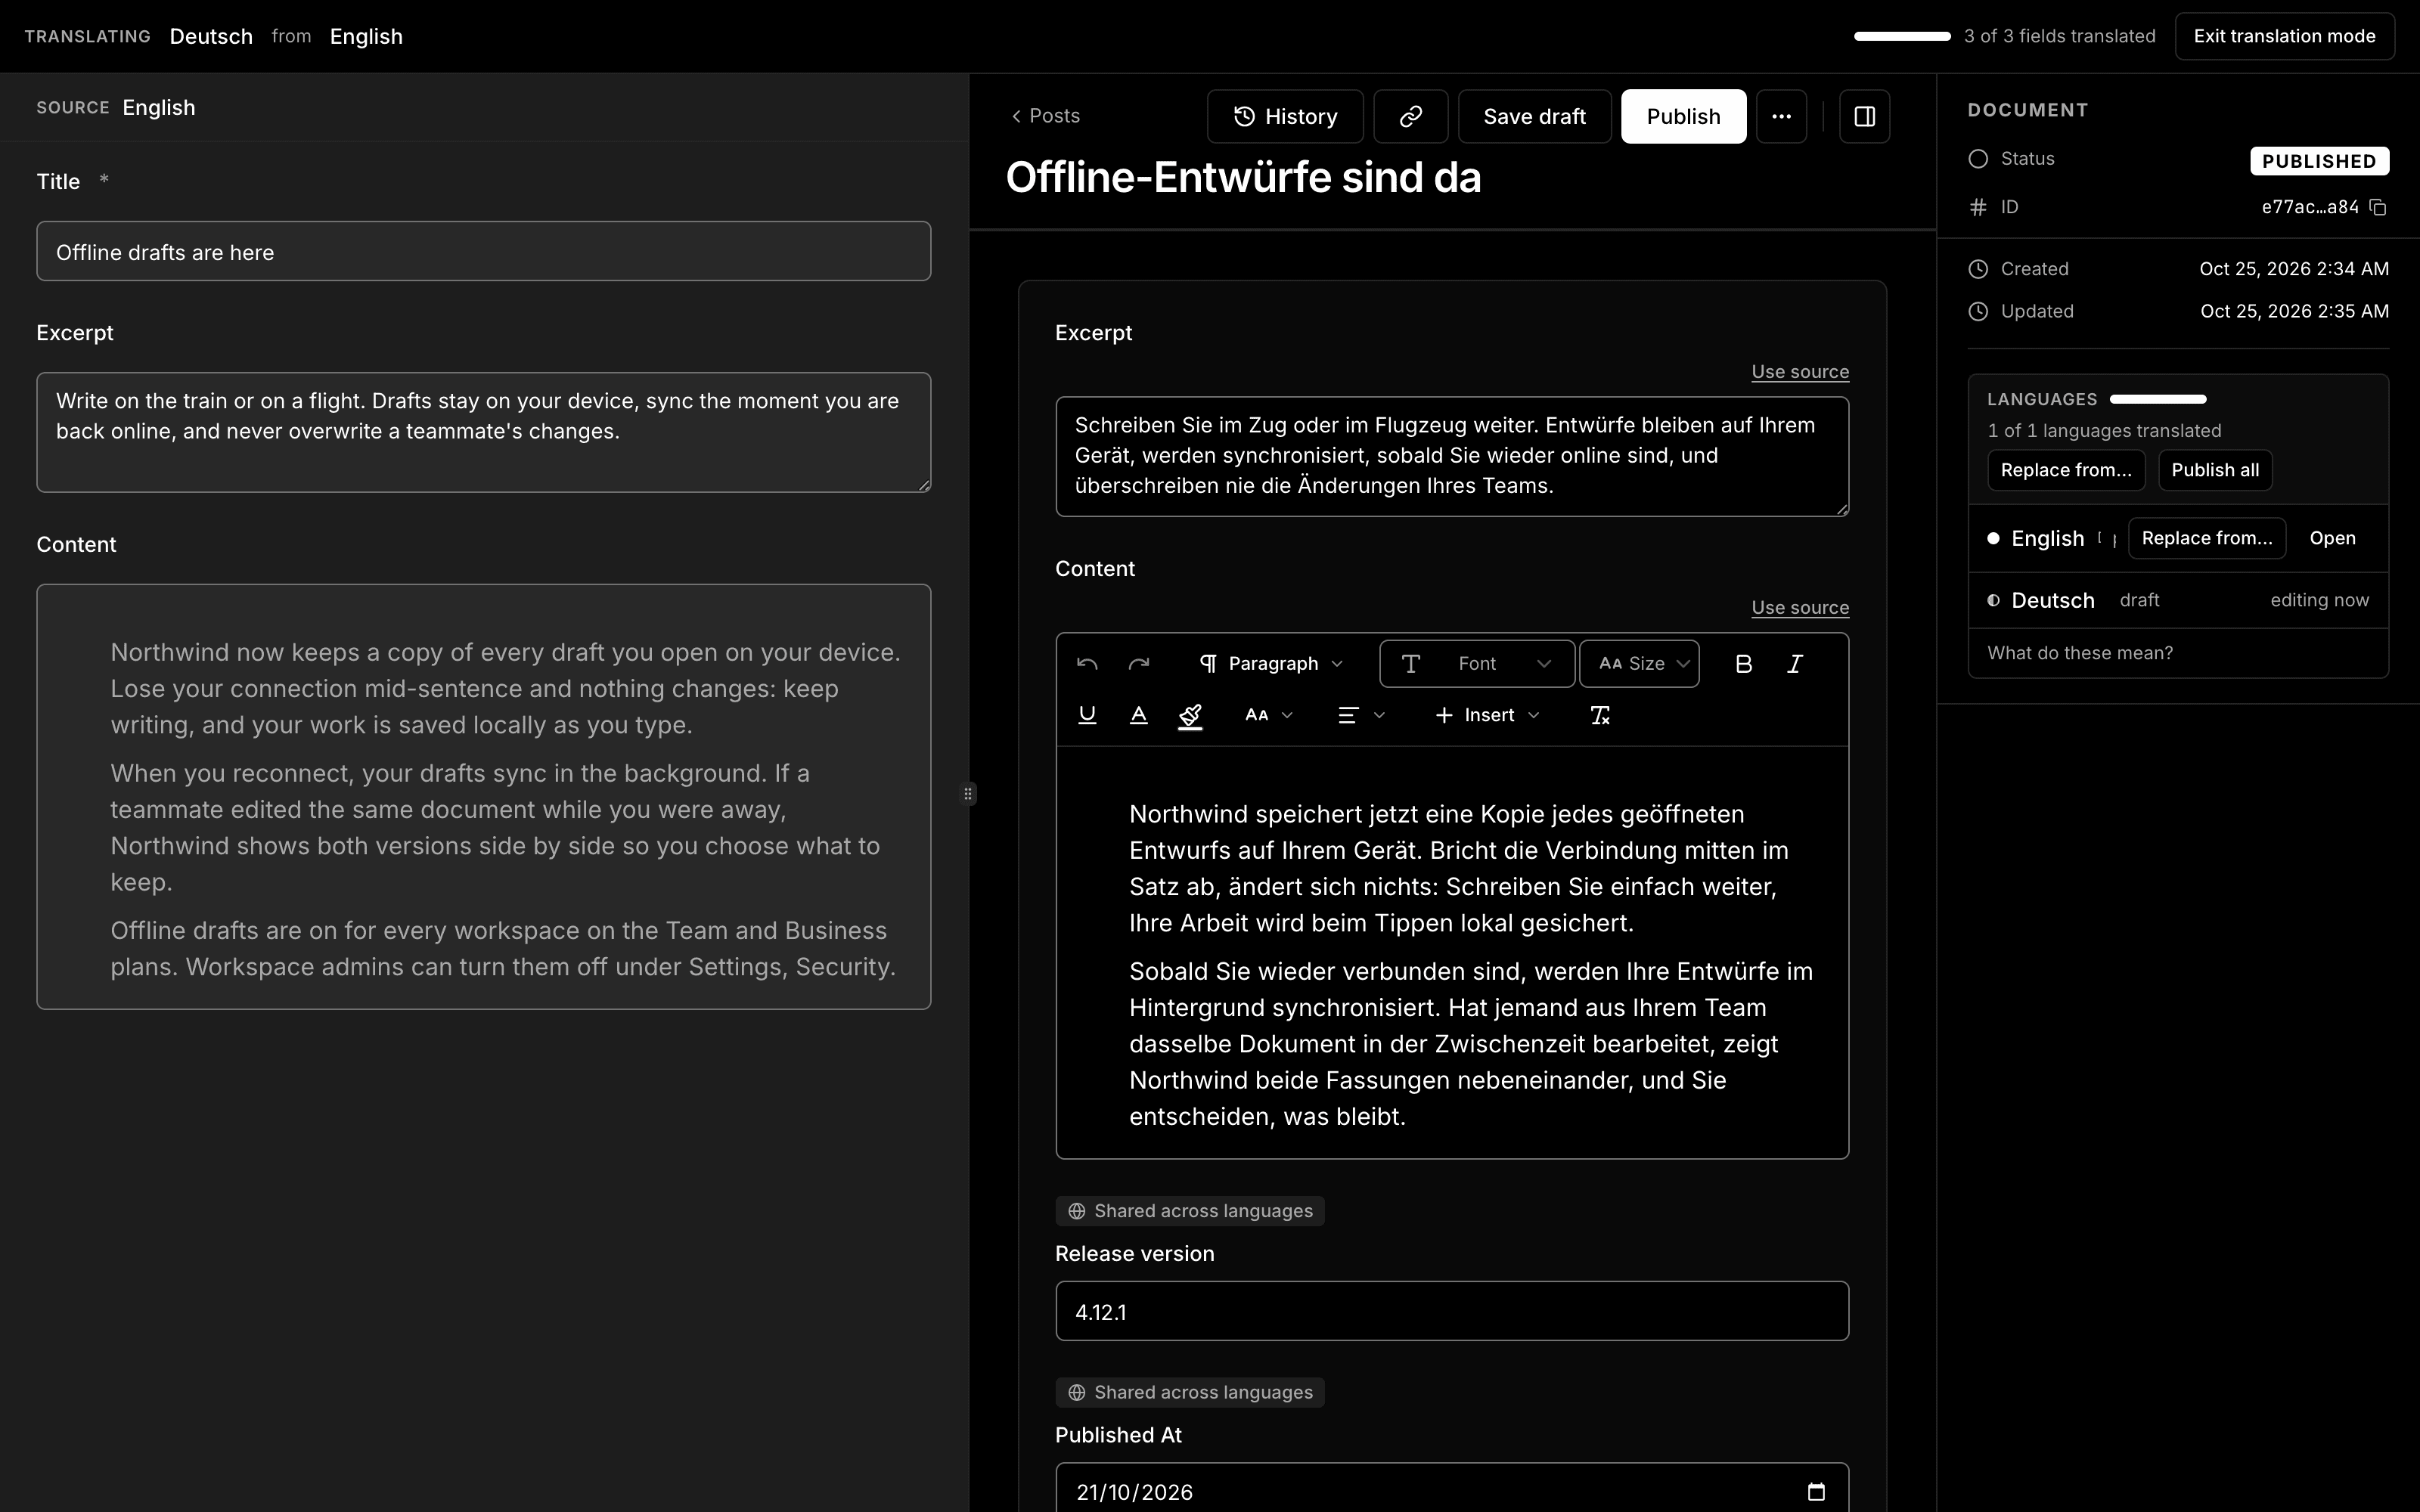
Task: Toggle bold formatting
Action: pos(1743,664)
